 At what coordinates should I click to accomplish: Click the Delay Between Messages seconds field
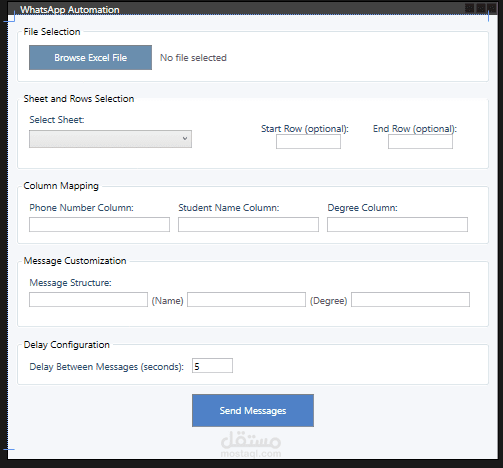212,366
